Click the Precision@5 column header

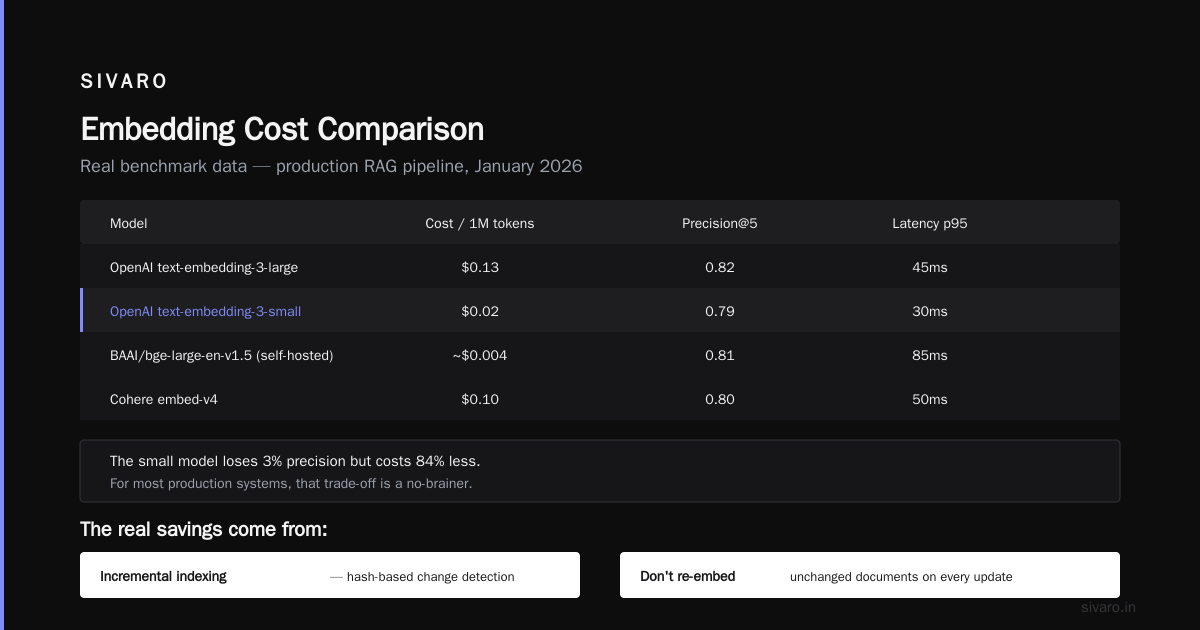[720, 223]
